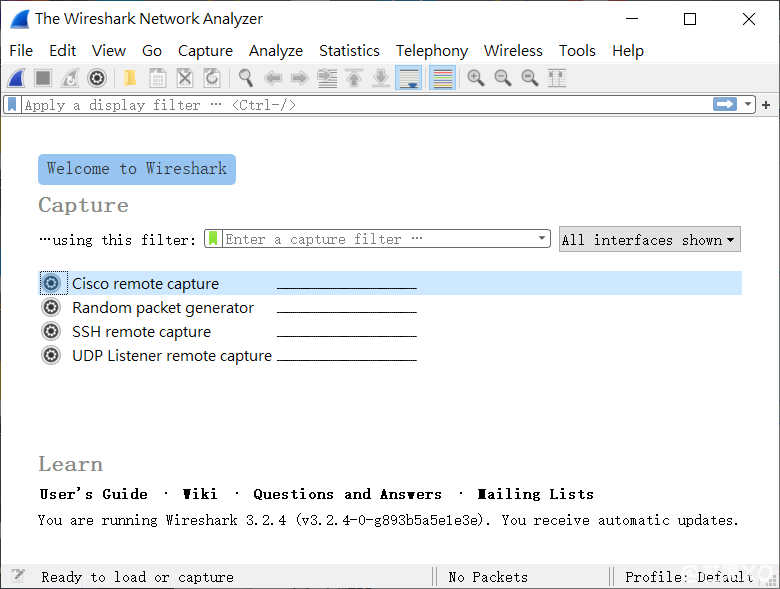The image size is (780, 589).
Task: Jump to first packet icon
Action: [x=354, y=78]
